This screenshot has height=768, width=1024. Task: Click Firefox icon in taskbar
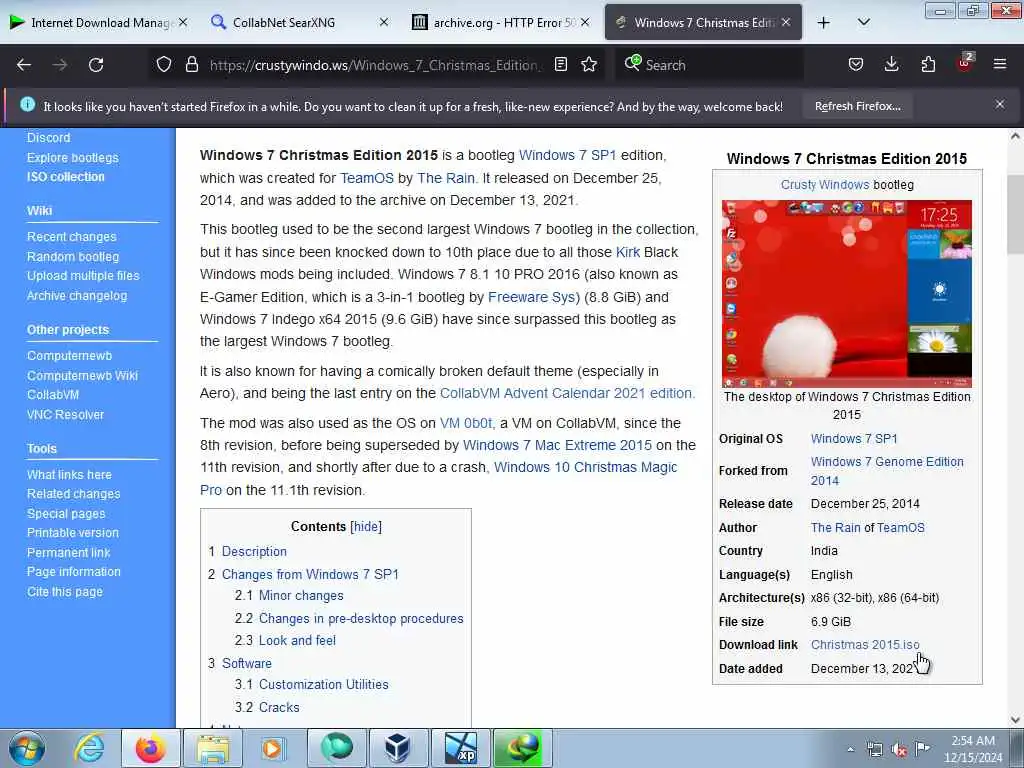point(150,748)
